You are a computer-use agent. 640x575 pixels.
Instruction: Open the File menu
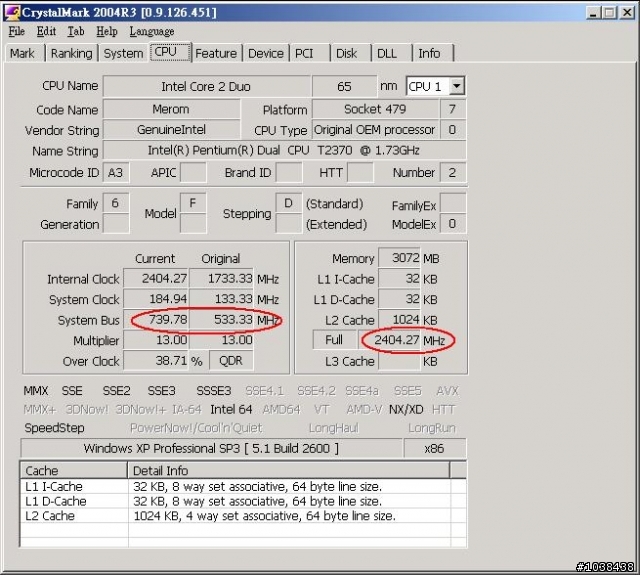[x=17, y=31]
